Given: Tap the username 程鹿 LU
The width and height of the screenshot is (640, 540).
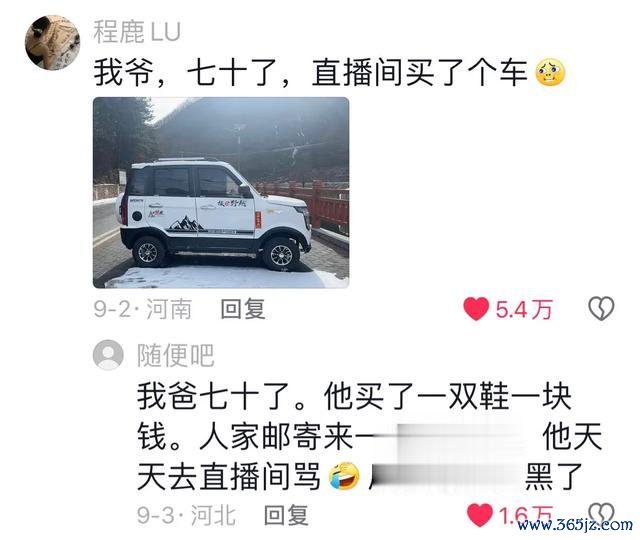Looking at the screenshot, I should click(x=137, y=31).
